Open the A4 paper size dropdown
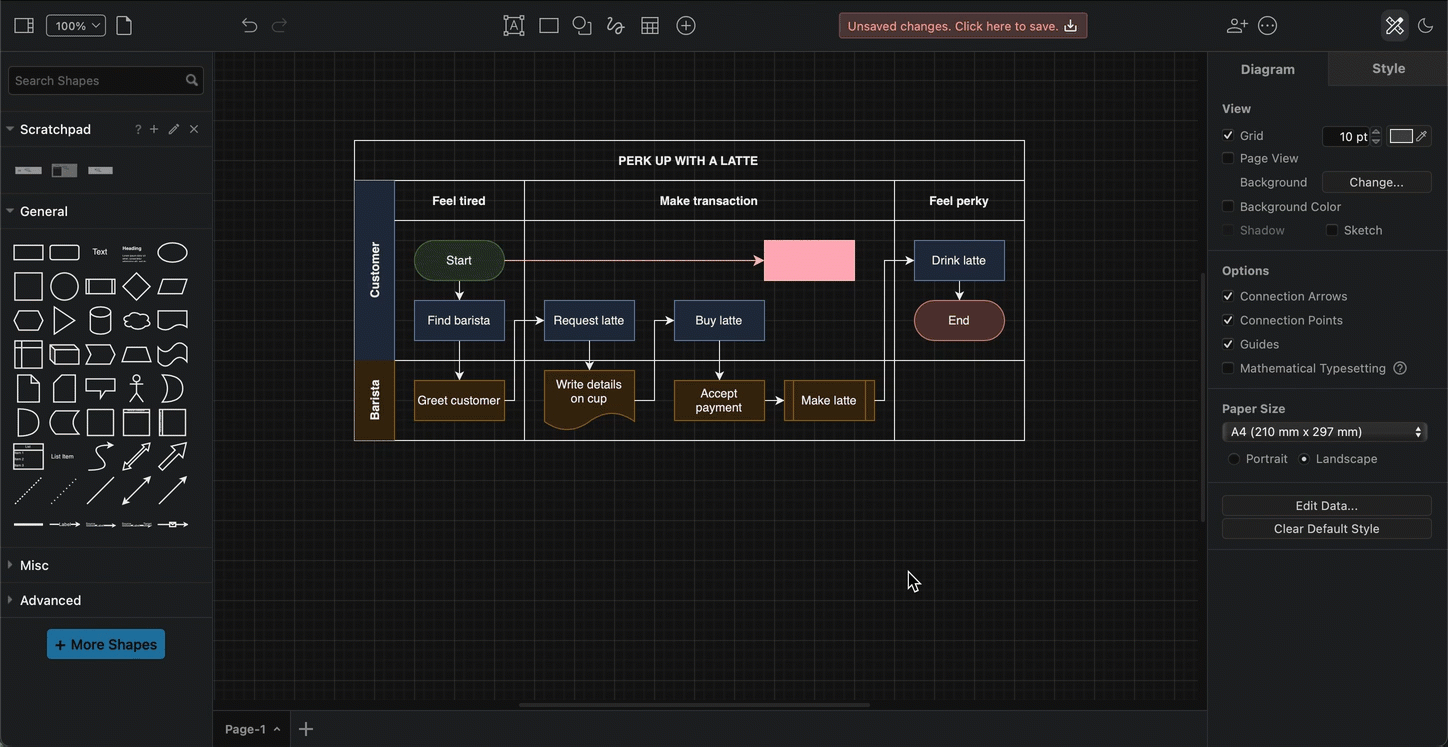The height and width of the screenshot is (747, 1448). pyautogui.click(x=1324, y=432)
